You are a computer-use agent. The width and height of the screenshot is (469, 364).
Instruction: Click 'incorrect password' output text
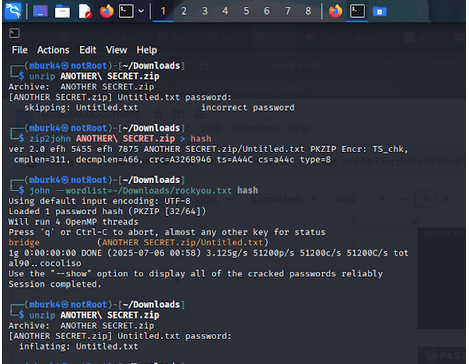[248, 108]
